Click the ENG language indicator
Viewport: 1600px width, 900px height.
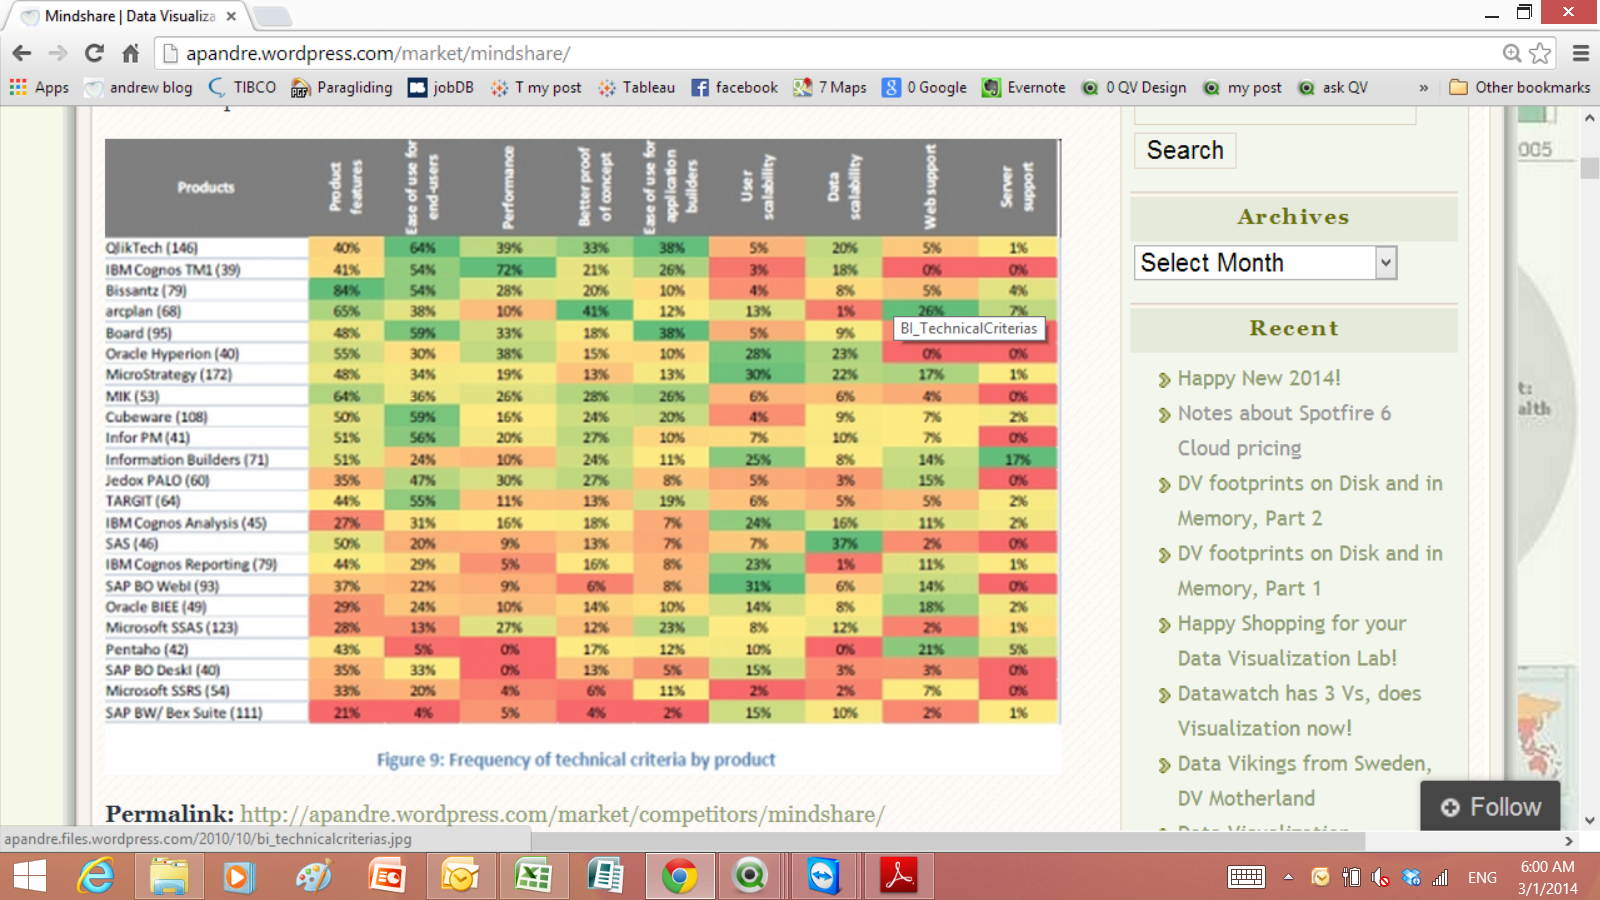point(1482,877)
